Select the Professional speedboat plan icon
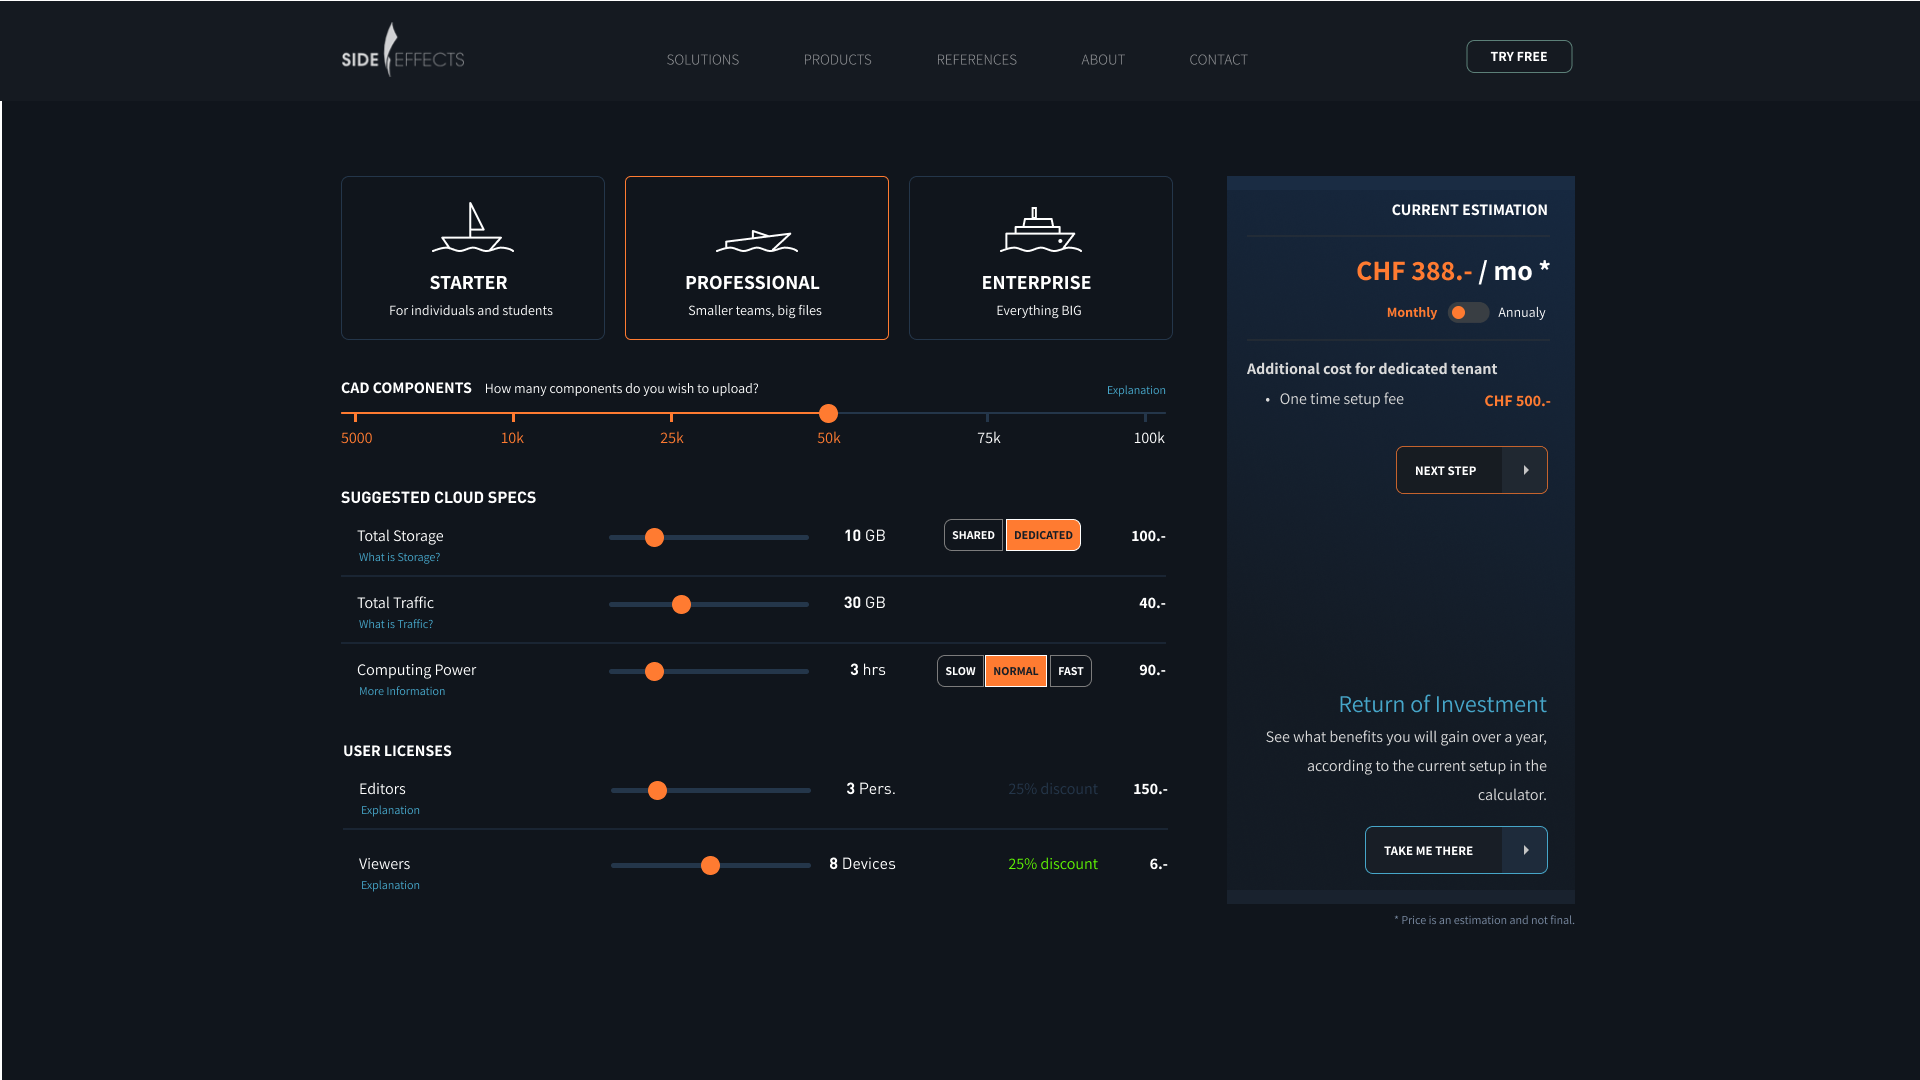1920x1080 pixels. (x=756, y=241)
